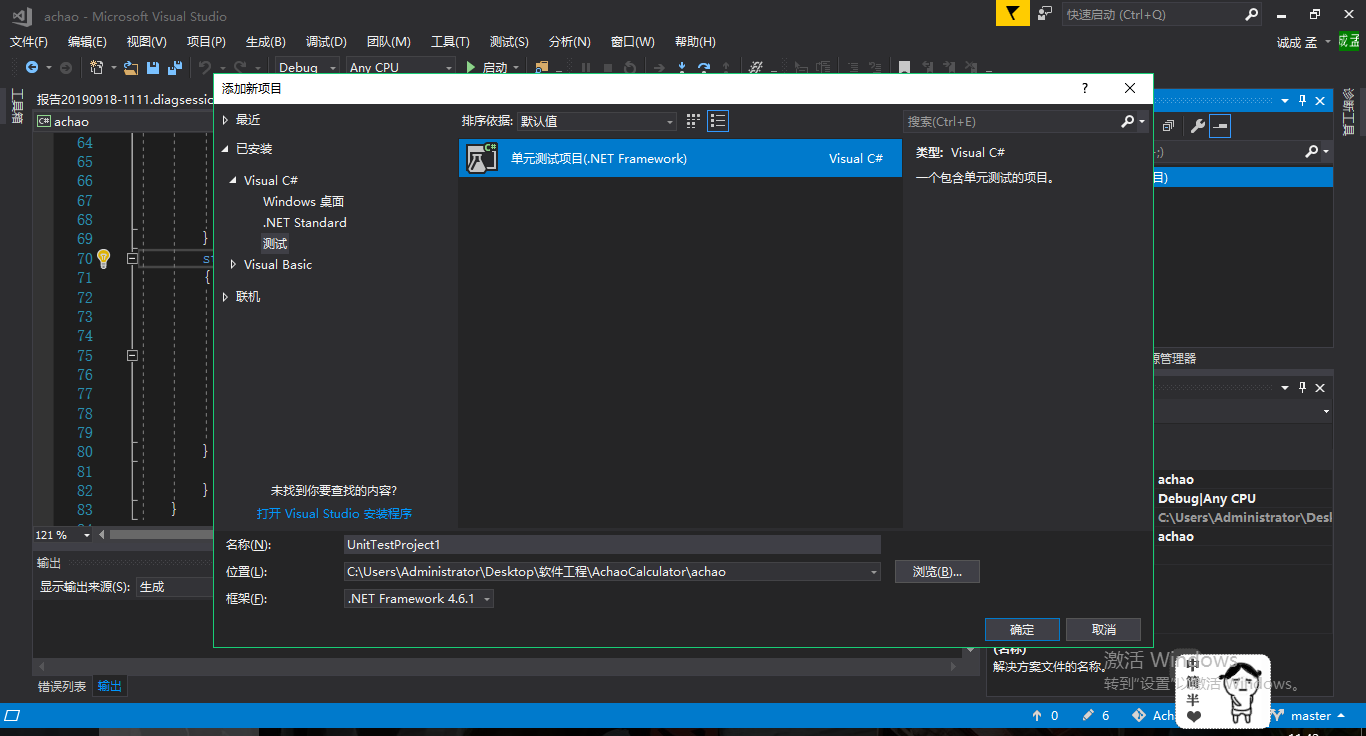The height and width of the screenshot is (736, 1366).
Task: Click the wrench properties icon in Solution Explorer
Action: [x=1197, y=126]
